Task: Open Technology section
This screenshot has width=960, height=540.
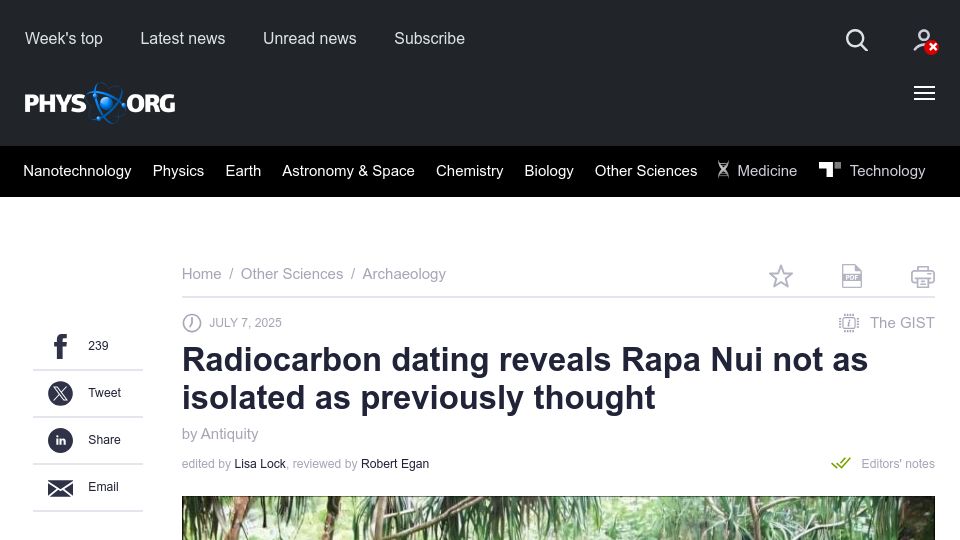Action: pyautogui.click(x=887, y=171)
